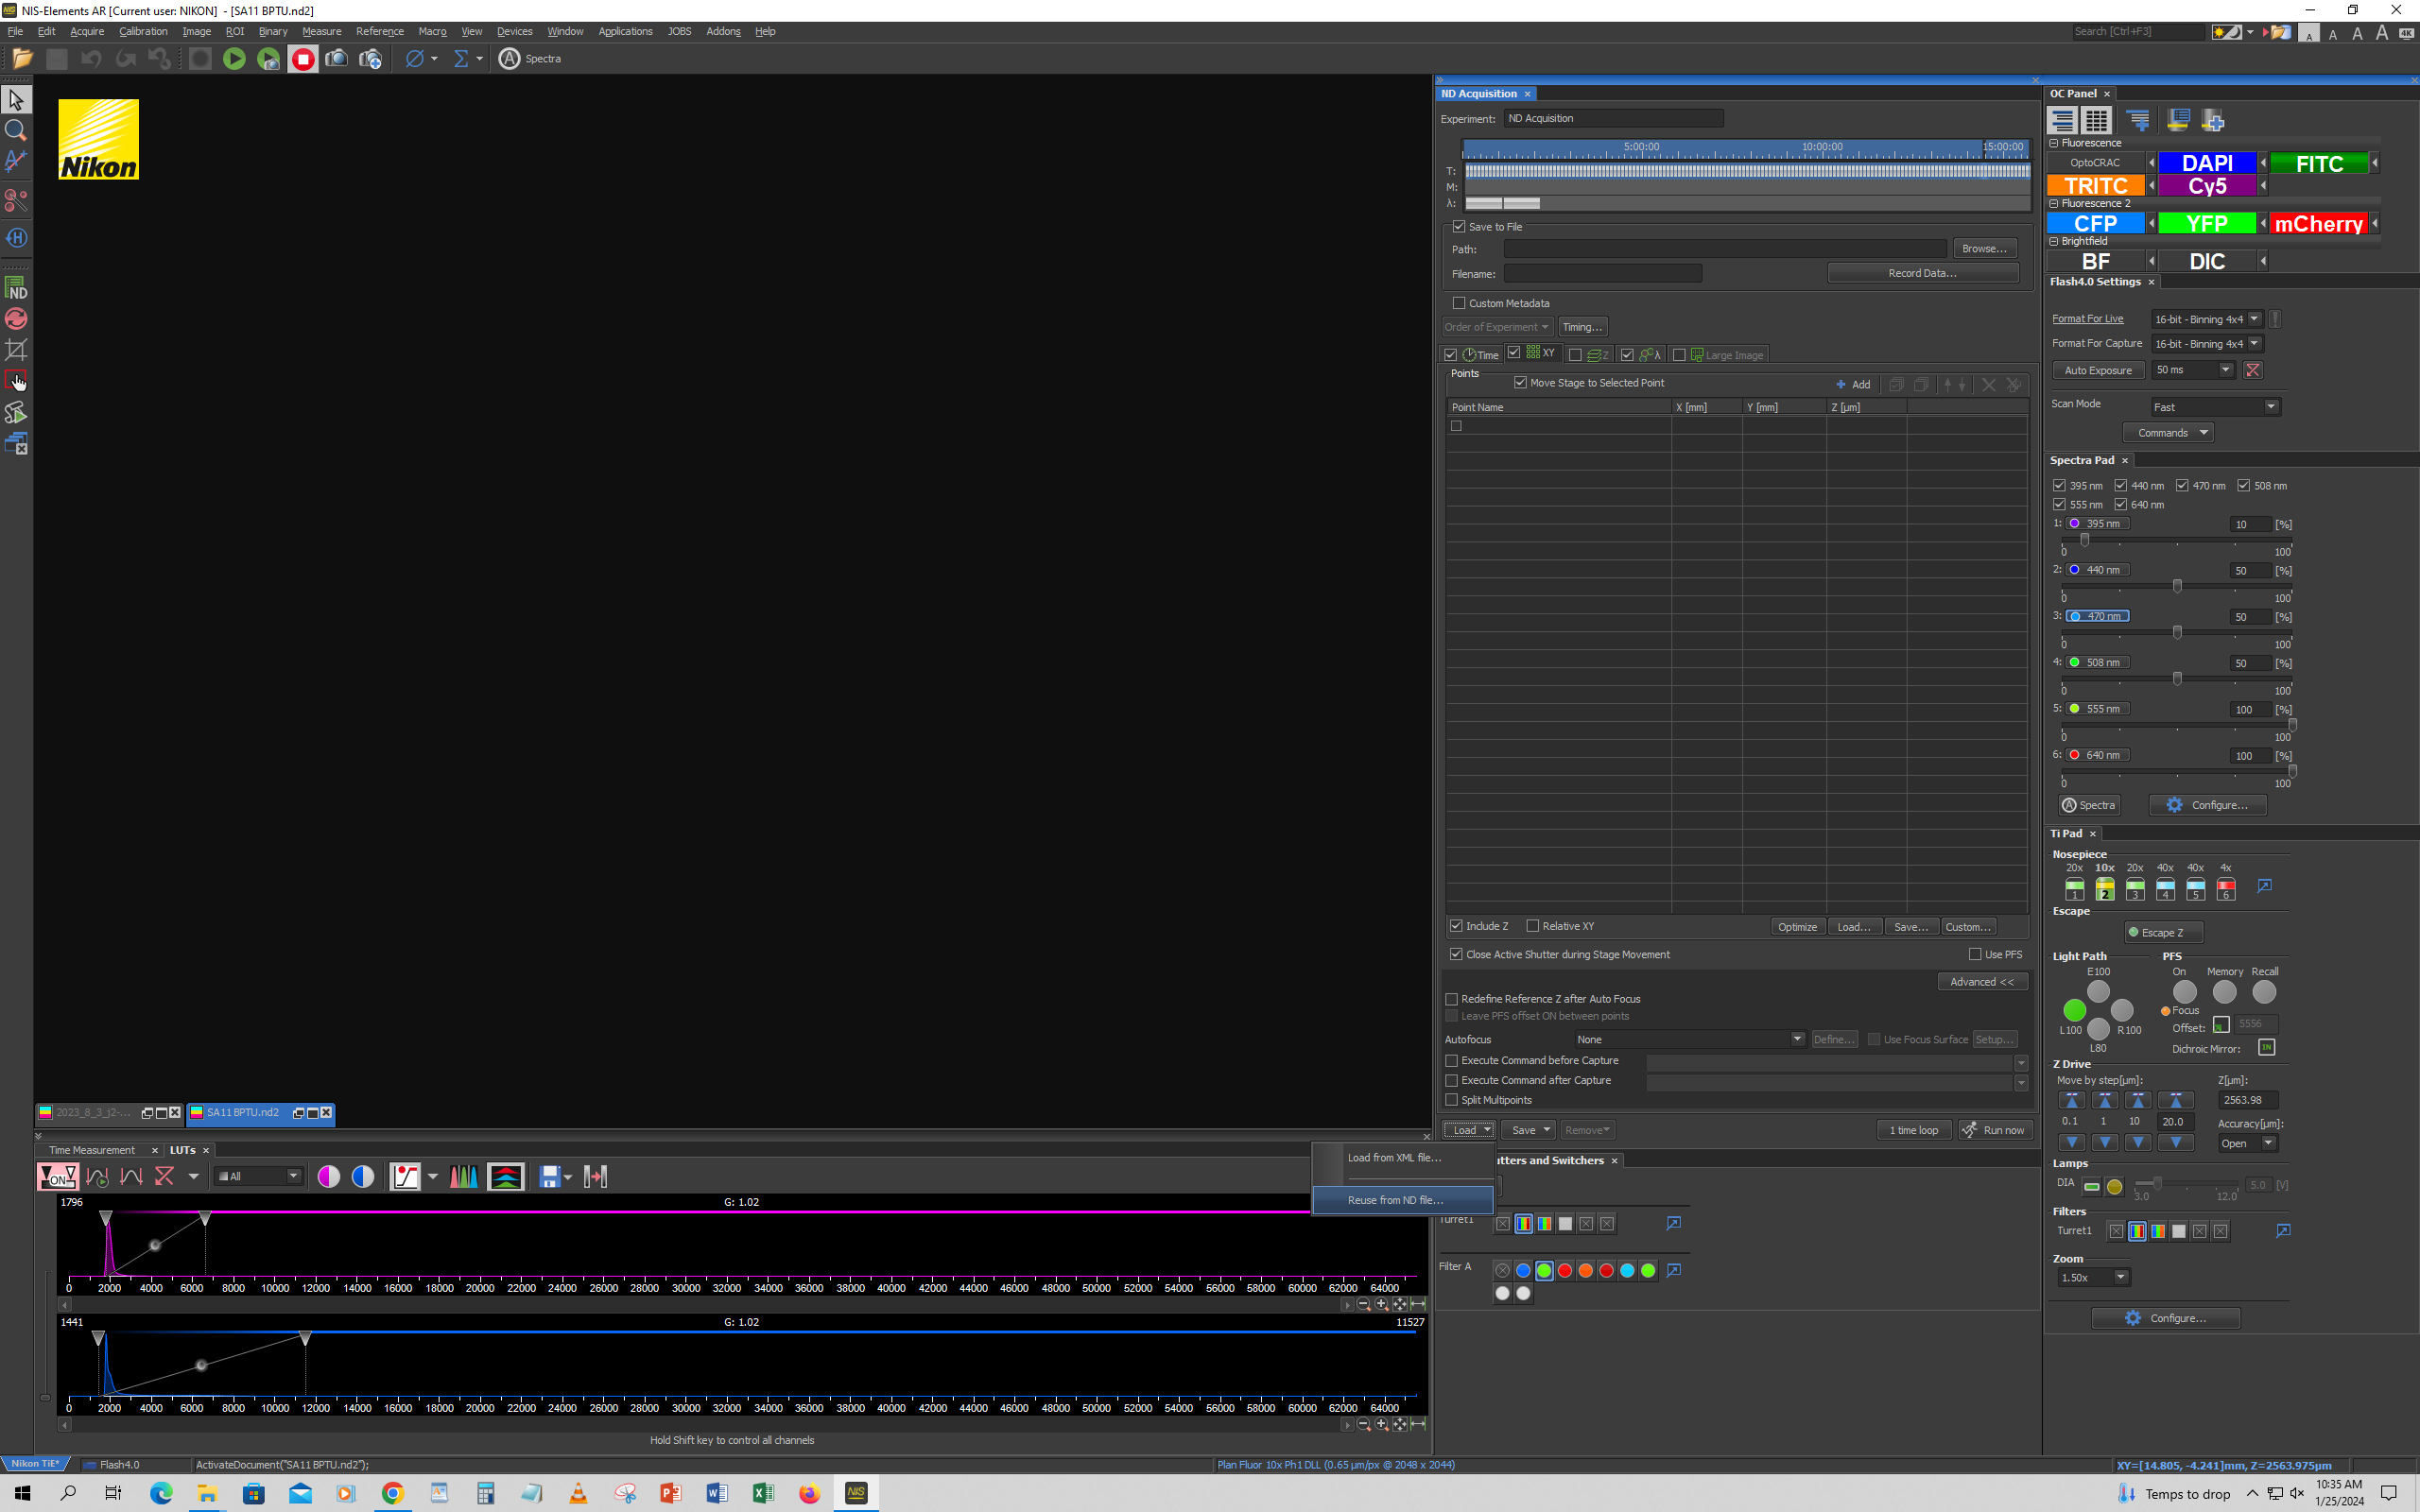Toggle the Save to File checkbox
Viewport: 2420px width, 1512px height.
1459,227
